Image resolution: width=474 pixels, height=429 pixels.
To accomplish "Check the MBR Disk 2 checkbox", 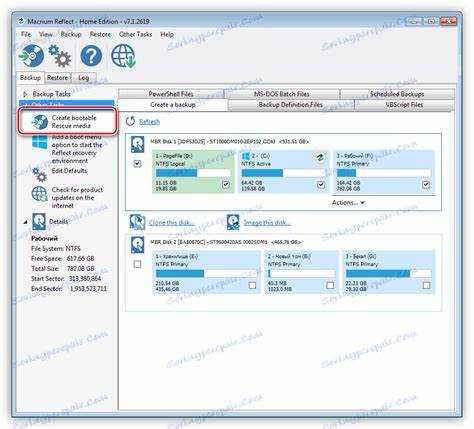I will pyautogui.click(x=137, y=264).
